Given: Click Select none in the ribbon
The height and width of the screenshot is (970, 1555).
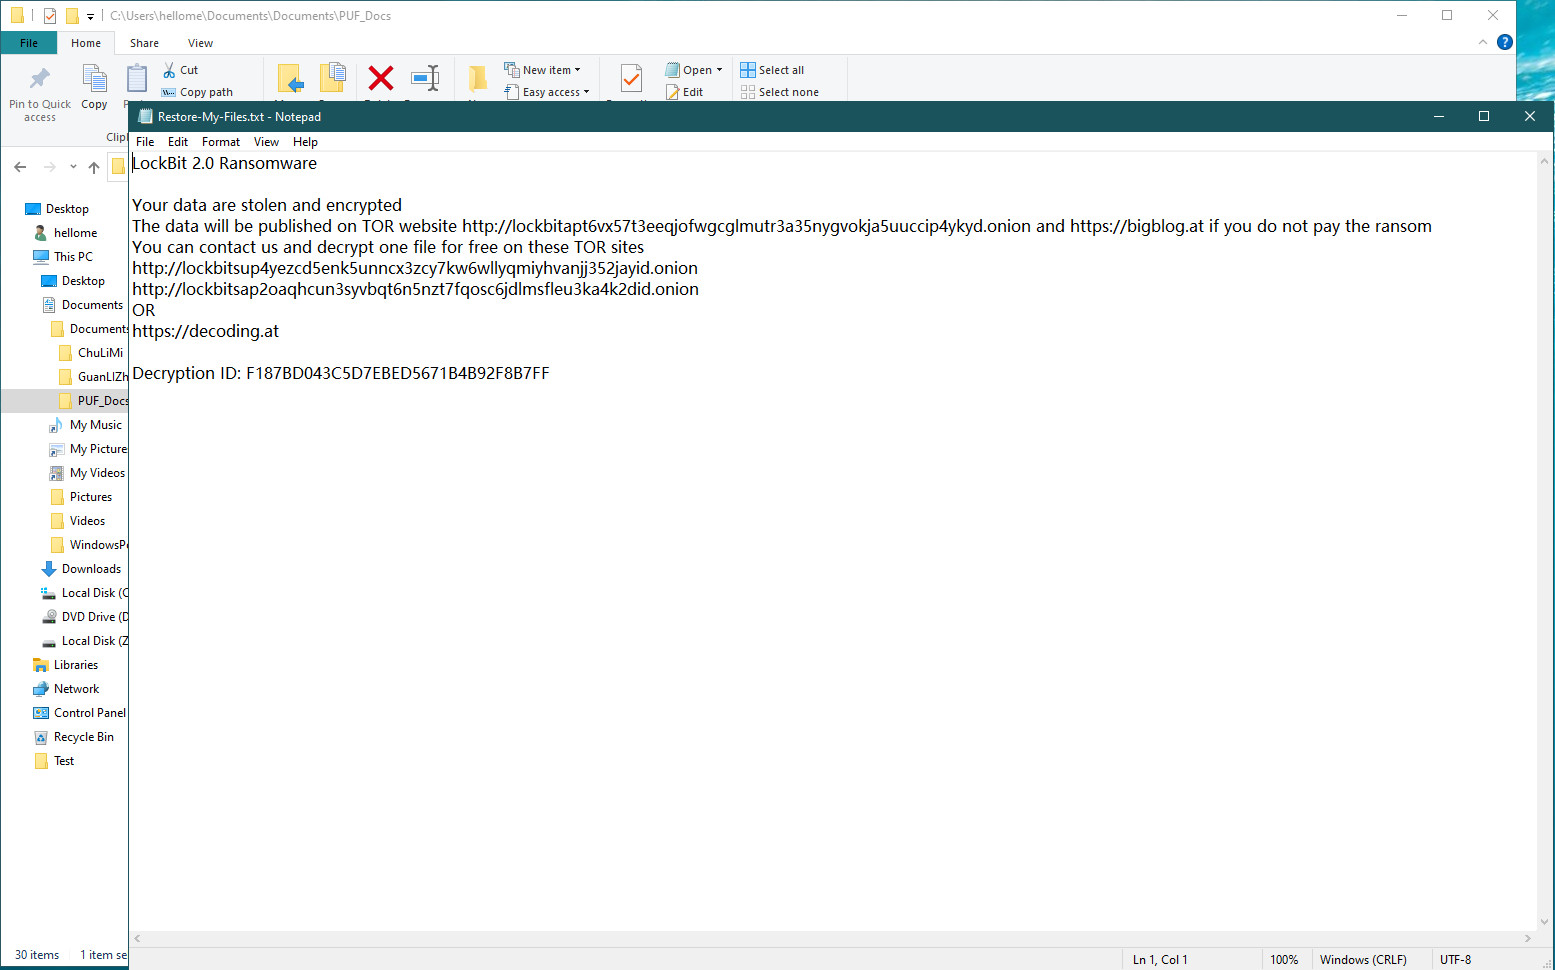Looking at the screenshot, I should tap(779, 92).
